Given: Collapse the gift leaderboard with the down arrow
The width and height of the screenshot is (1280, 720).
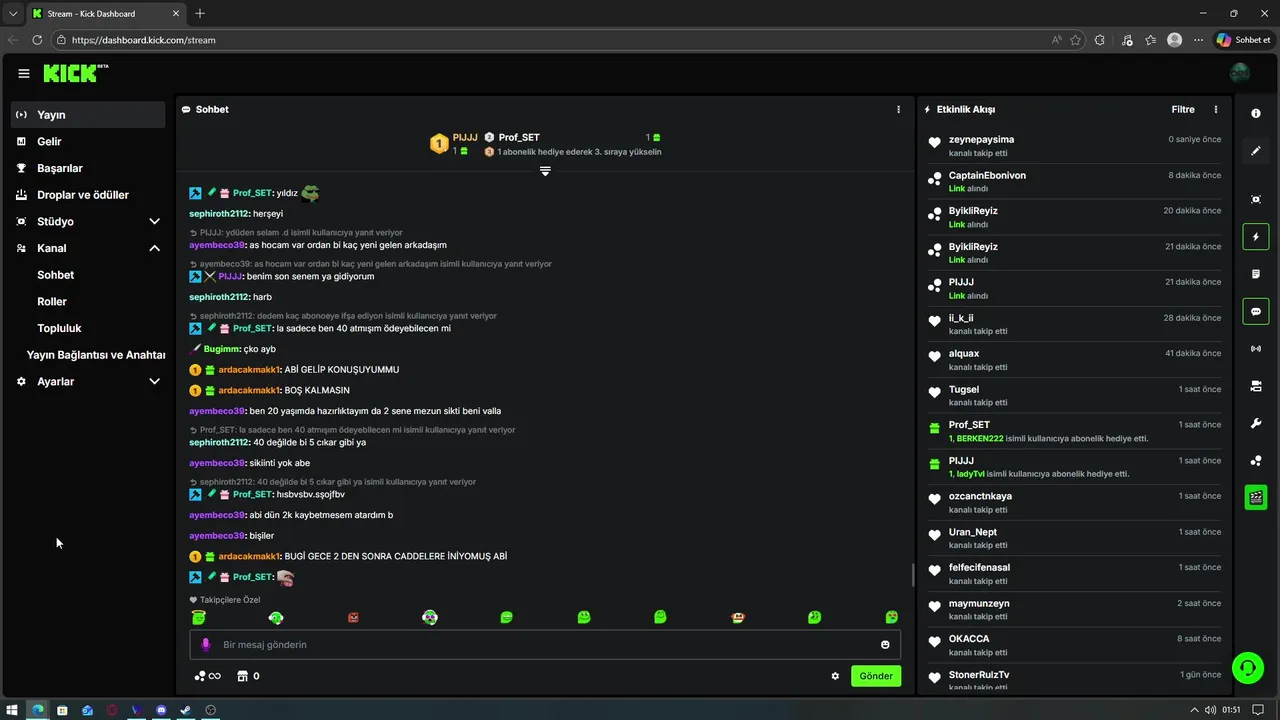Looking at the screenshot, I should [545, 171].
